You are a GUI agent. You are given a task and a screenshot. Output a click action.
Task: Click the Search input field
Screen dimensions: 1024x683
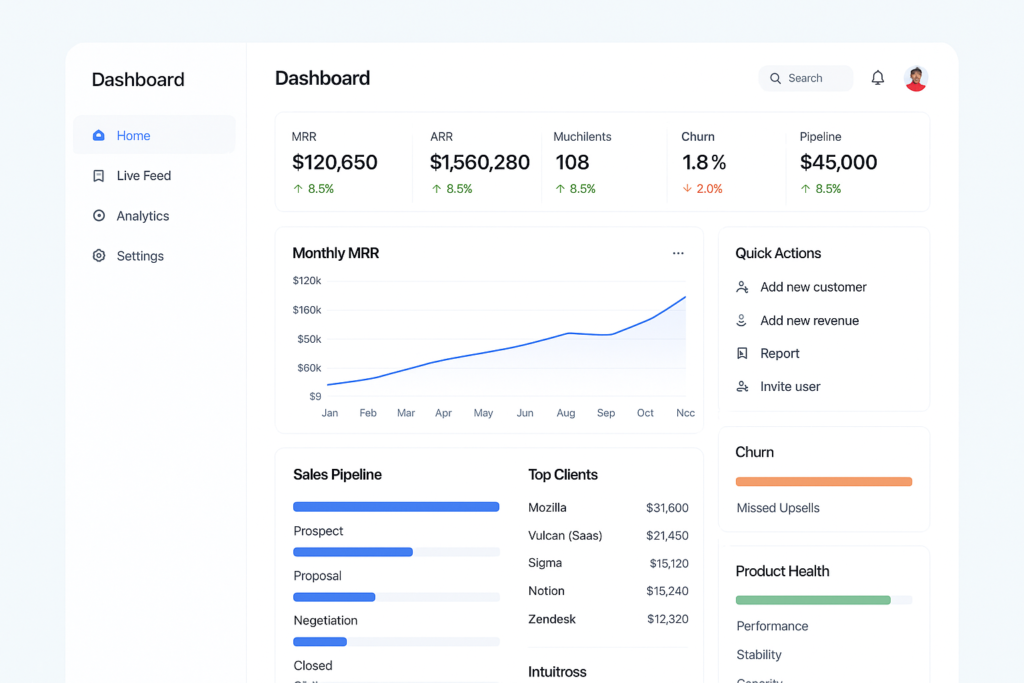pyautogui.click(x=806, y=78)
